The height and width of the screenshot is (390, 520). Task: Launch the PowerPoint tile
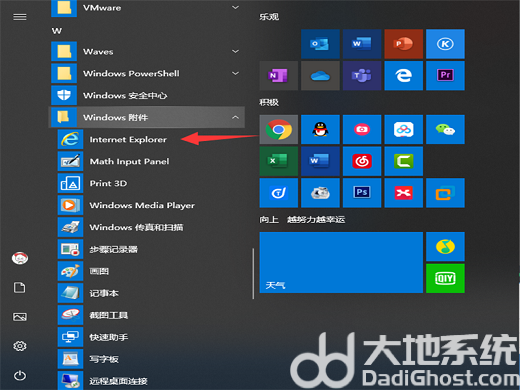click(x=403, y=44)
